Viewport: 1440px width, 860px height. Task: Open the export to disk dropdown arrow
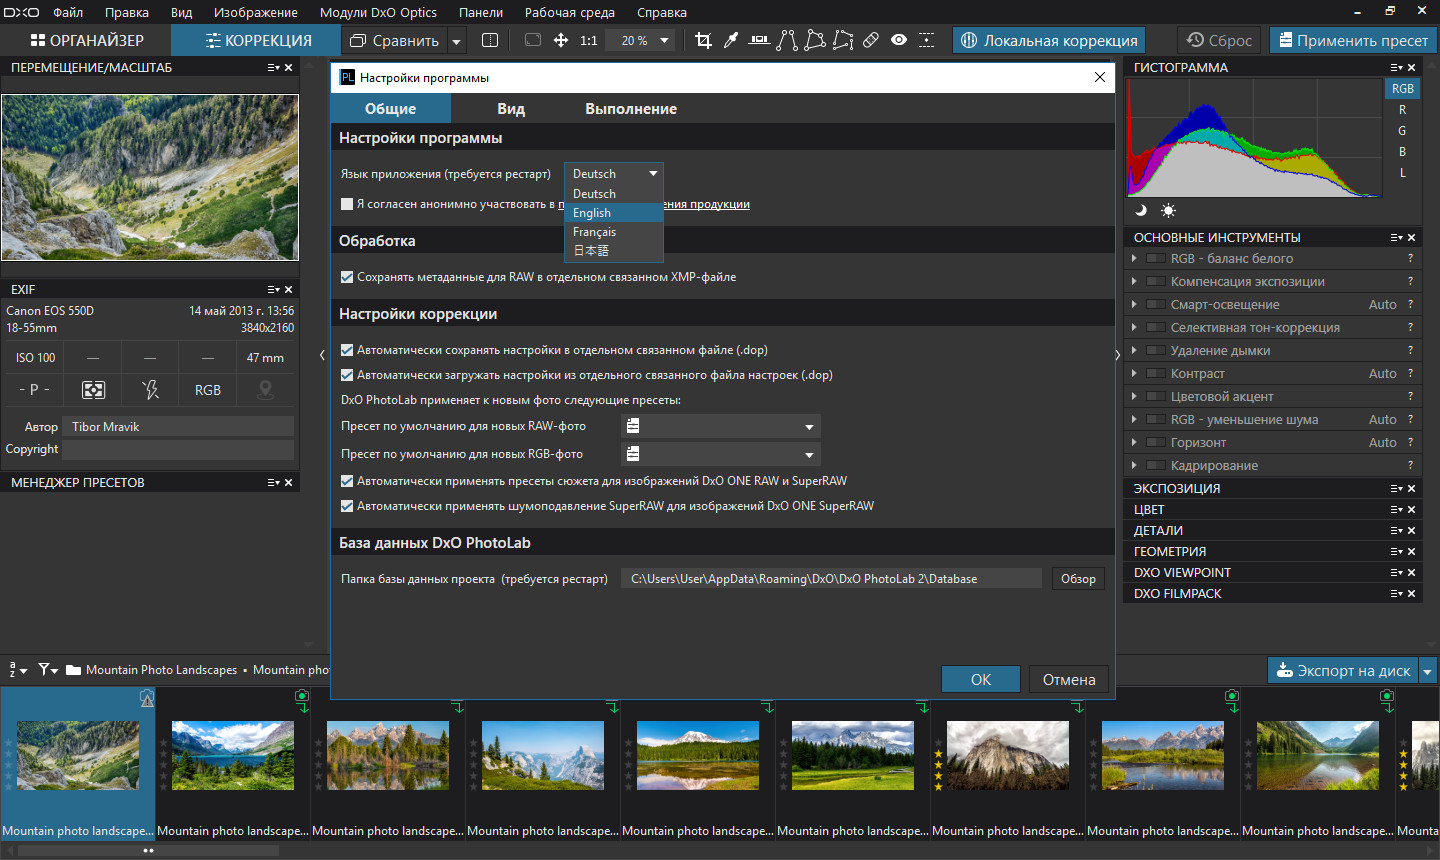point(1428,671)
